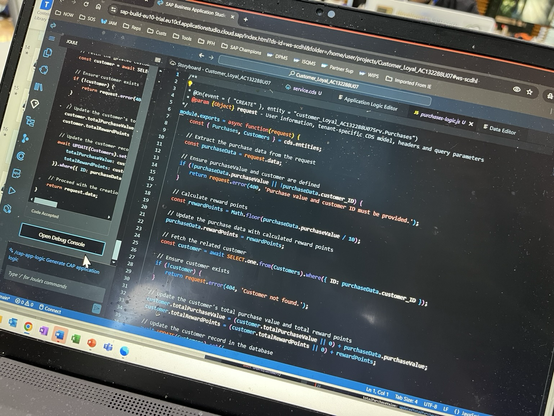The width and height of the screenshot is (554, 416).
Task: Reload the browser page
Action: pos(86,4)
